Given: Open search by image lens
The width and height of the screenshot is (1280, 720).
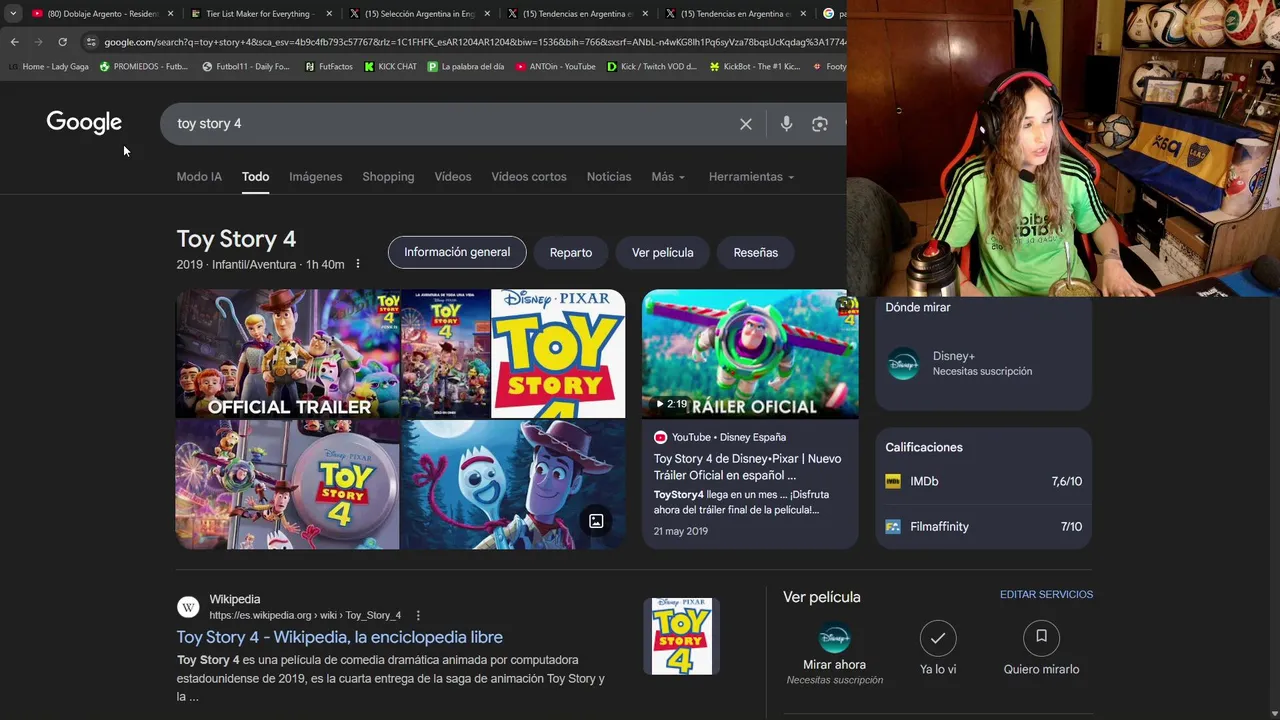Looking at the screenshot, I should click(820, 124).
